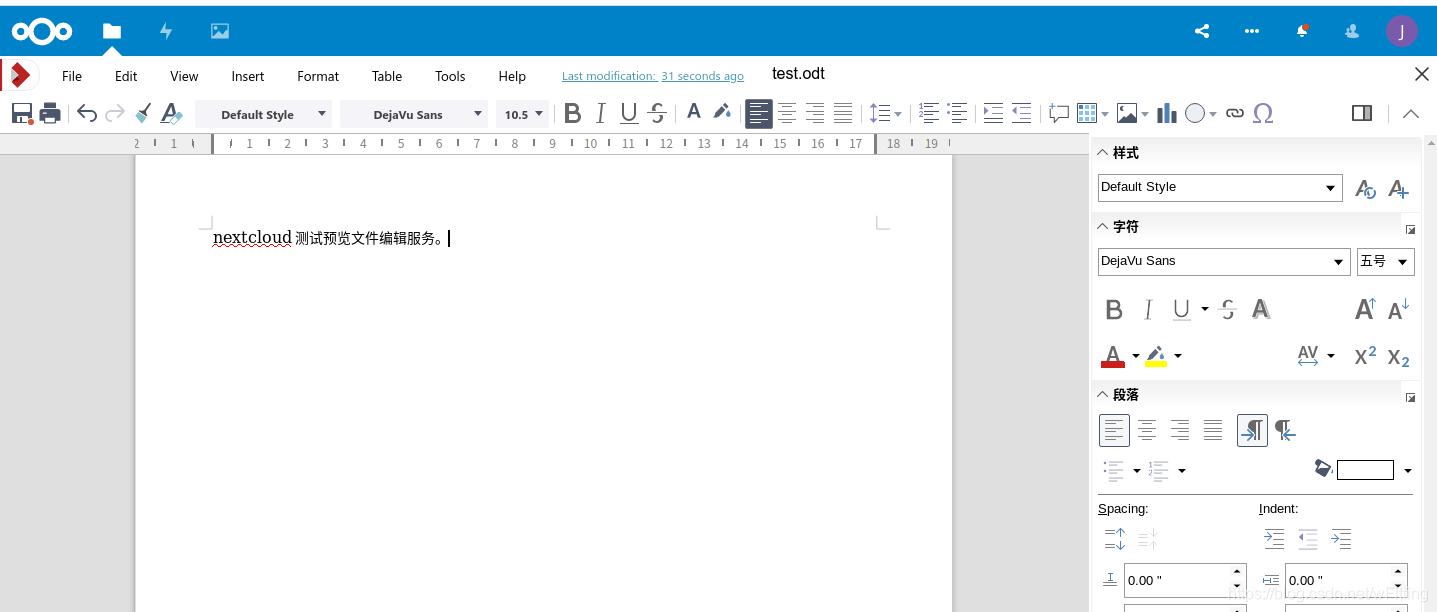Decrease font size in sidebar
The height and width of the screenshot is (612, 1437).
(x=1399, y=309)
